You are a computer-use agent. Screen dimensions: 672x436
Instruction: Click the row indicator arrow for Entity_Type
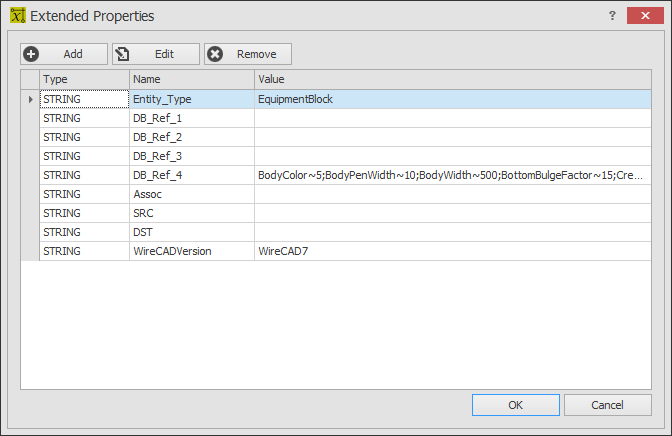click(30, 99)
